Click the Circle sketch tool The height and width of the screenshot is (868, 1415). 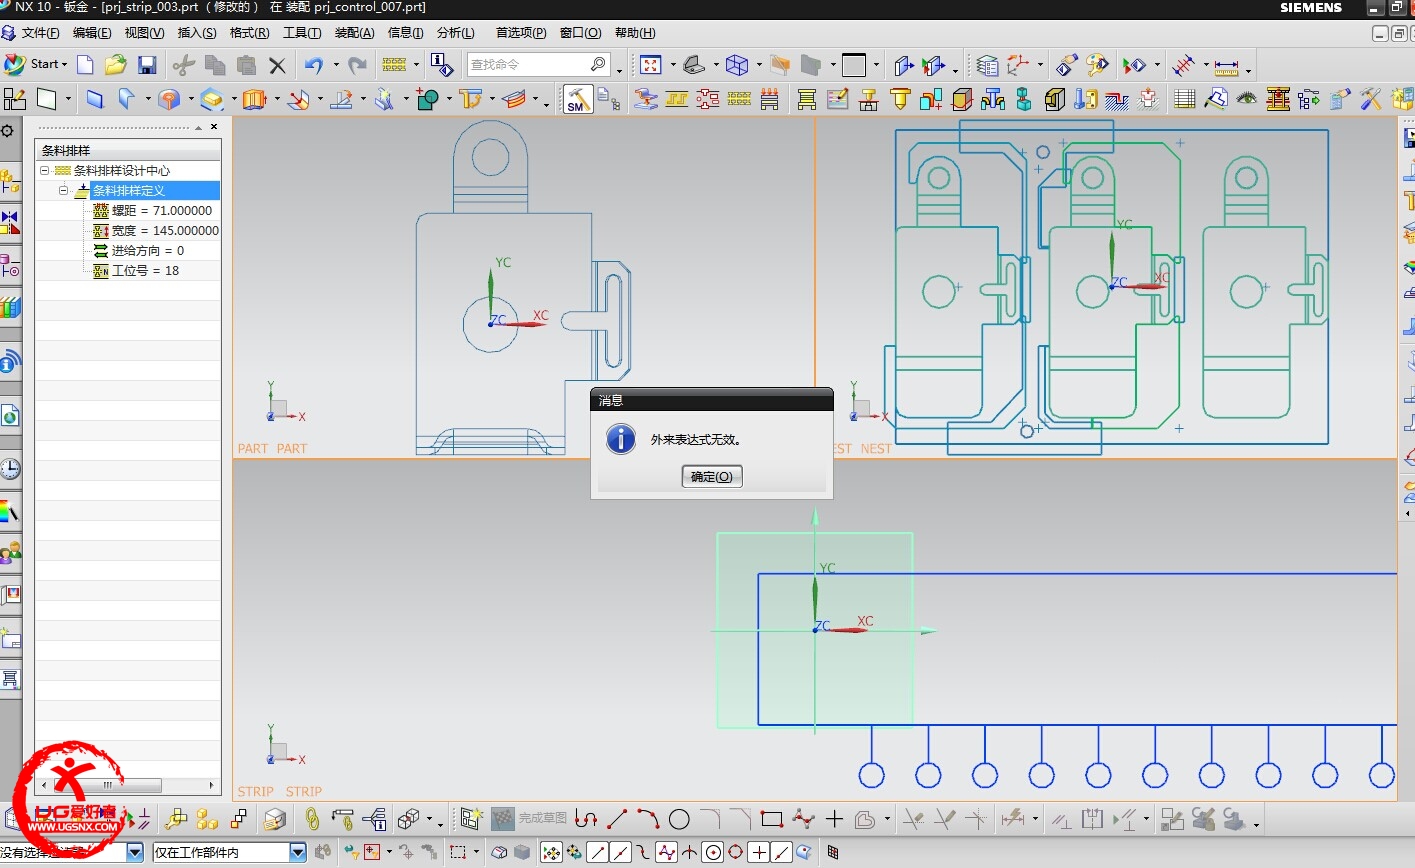coord(679,820)
